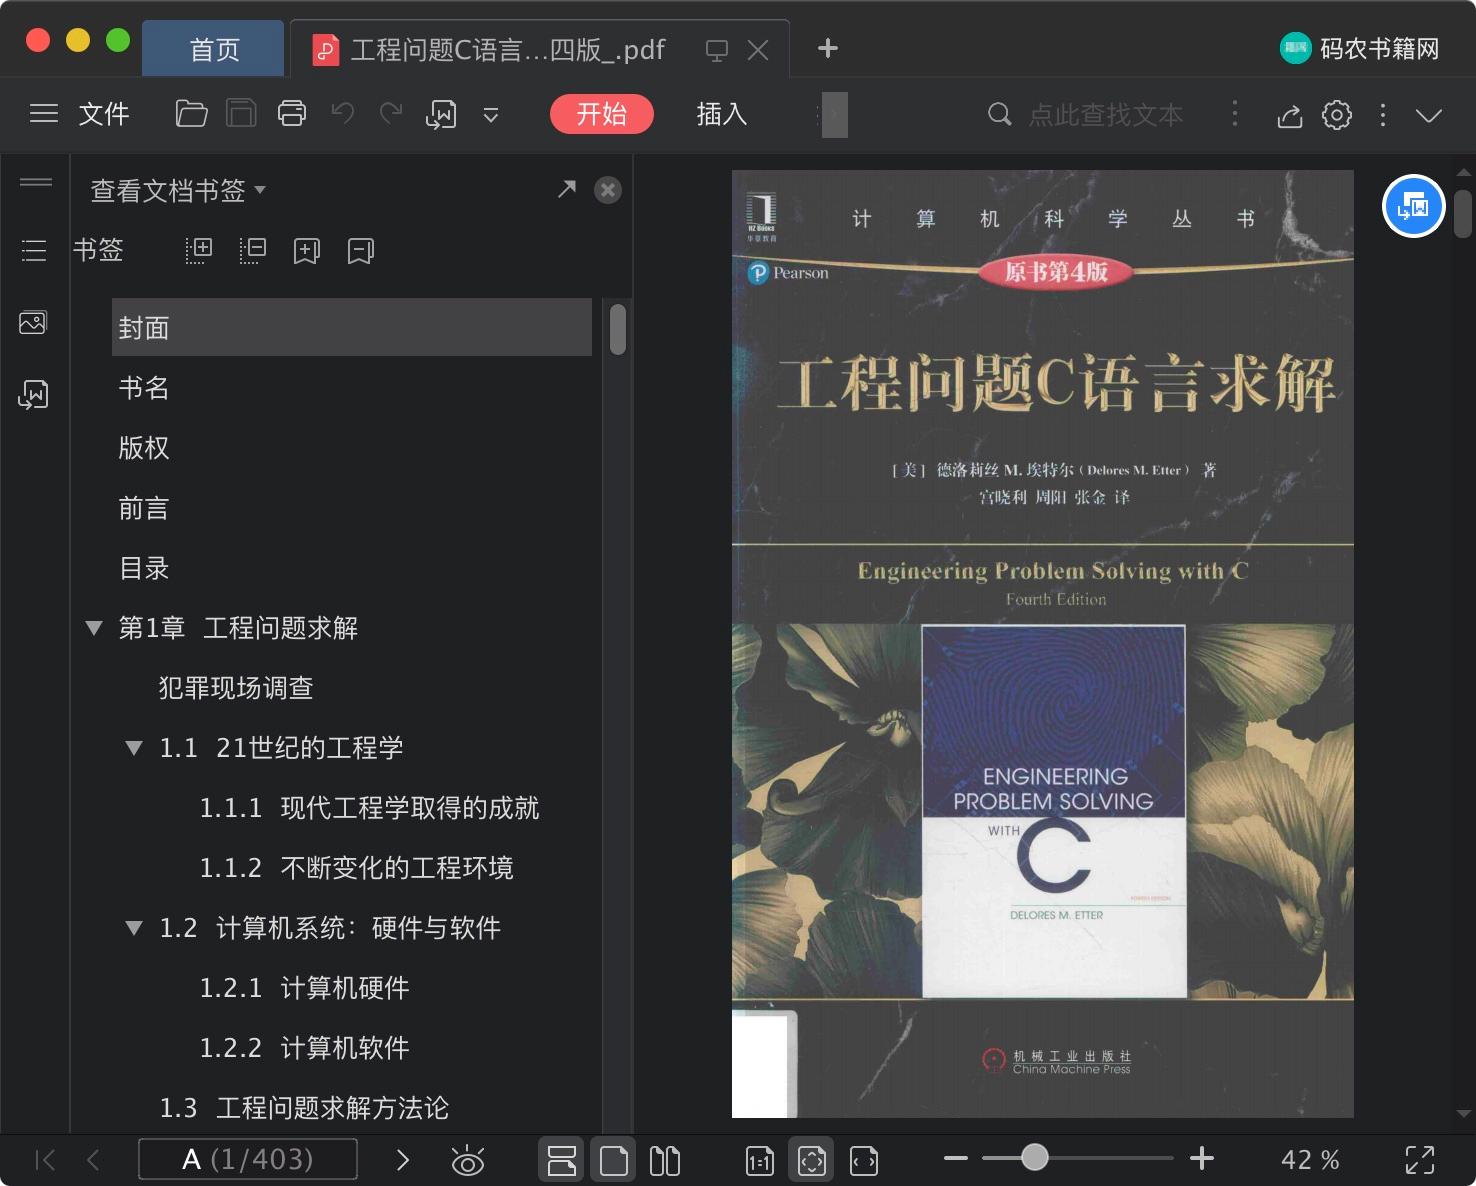Viewport: 1476px width, 1186px height.
Task: Click collapse all bookmarks icon
Action: click(x=253, y=250)
